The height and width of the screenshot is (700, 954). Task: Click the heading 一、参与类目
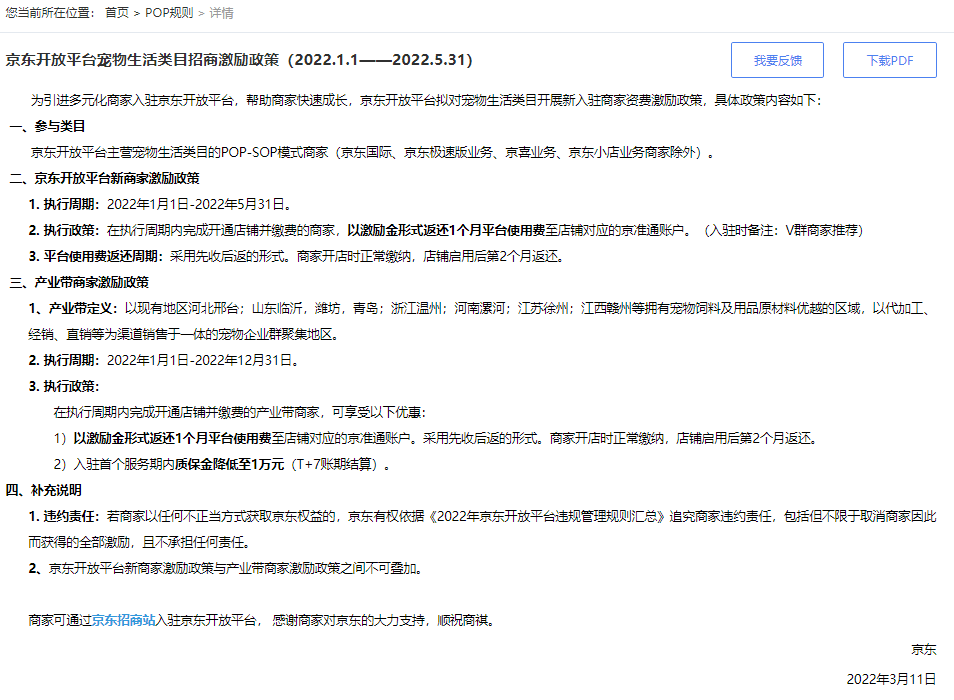click(x=47, y=126)
